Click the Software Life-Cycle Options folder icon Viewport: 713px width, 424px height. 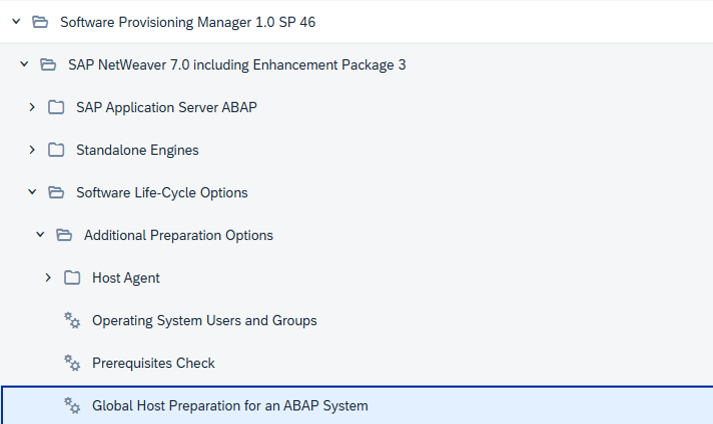pyautogui.click(x=56, y=193)
